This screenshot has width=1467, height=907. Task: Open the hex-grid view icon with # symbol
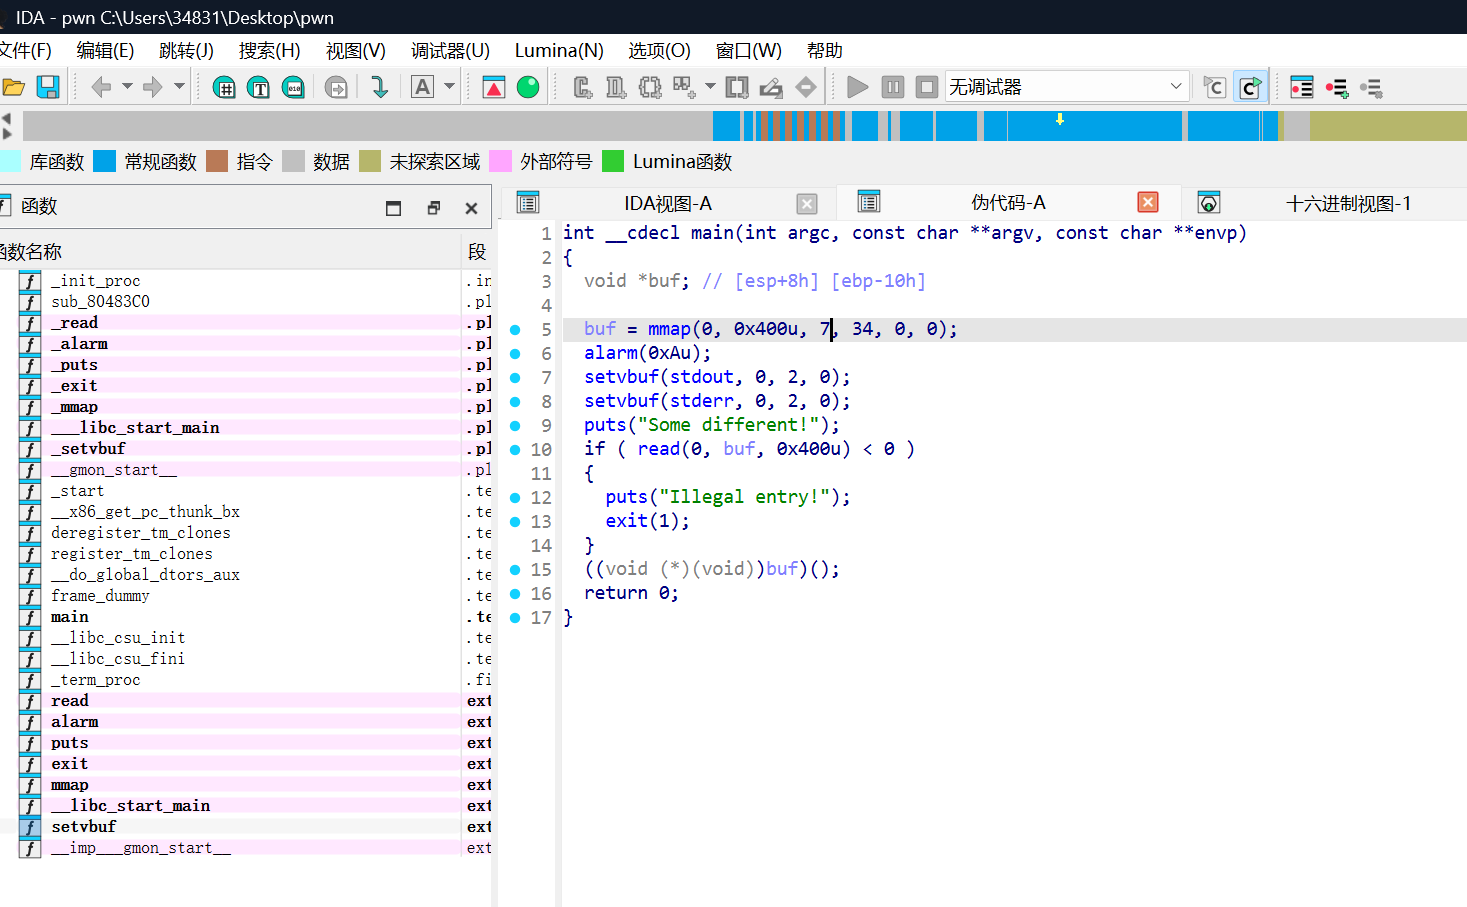click(225, 88)
